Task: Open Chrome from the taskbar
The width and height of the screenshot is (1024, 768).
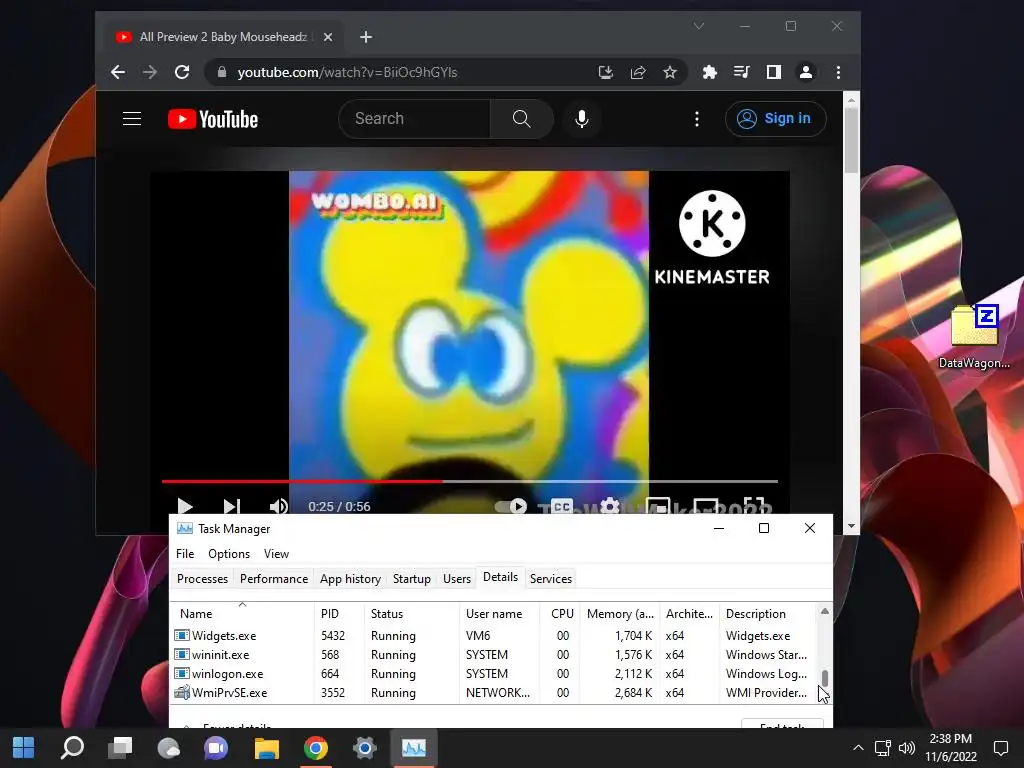Action: pyautogui.click(x=315, y=748)
